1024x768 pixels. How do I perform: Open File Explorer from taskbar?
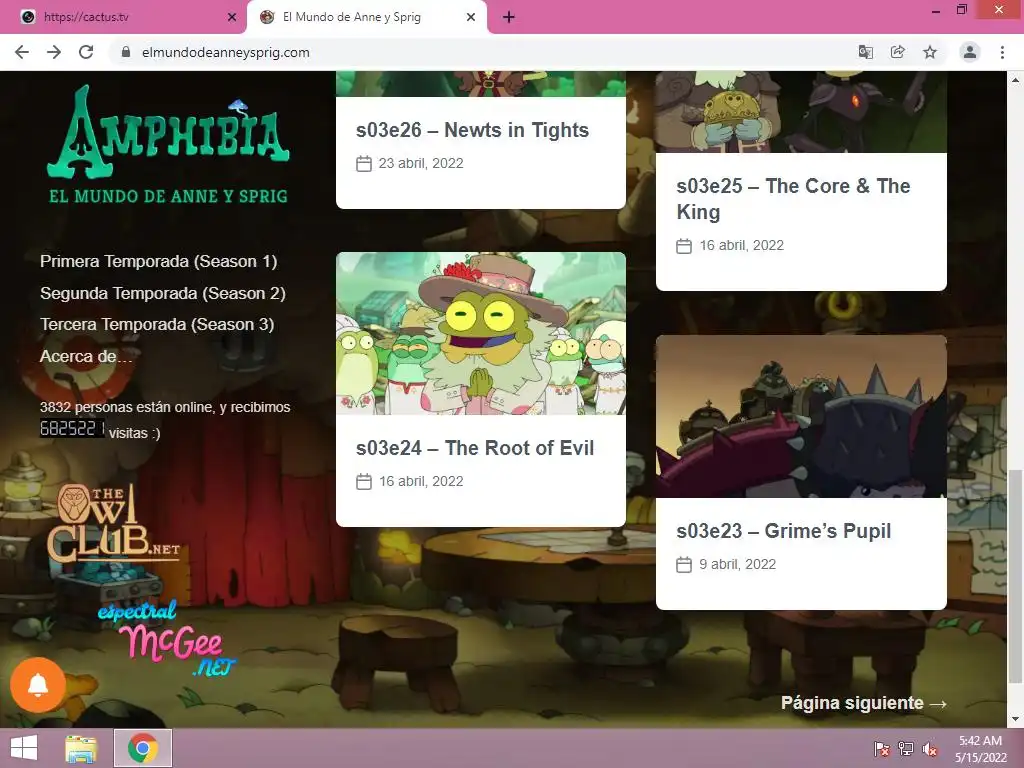click(x=81, y=748)
